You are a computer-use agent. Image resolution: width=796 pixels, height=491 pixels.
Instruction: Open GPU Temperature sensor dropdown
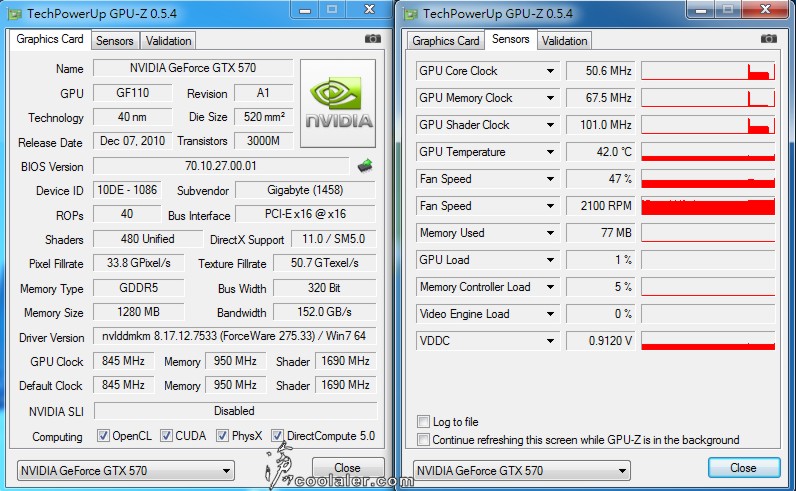click(x=550, y=152)
